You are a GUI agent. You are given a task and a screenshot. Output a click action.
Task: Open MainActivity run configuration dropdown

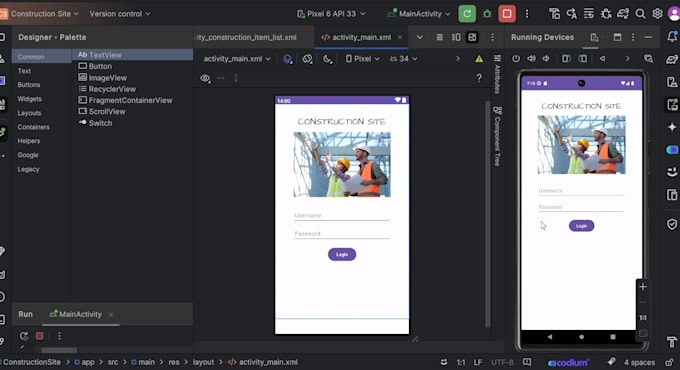click(419, 14)
